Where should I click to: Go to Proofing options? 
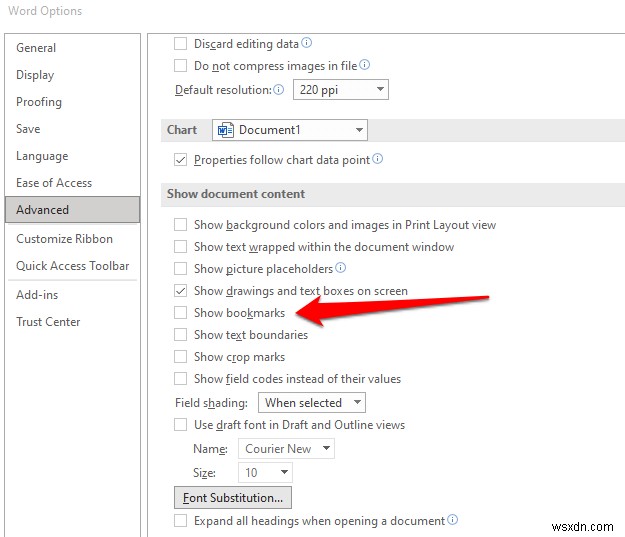tap(73, 102)
